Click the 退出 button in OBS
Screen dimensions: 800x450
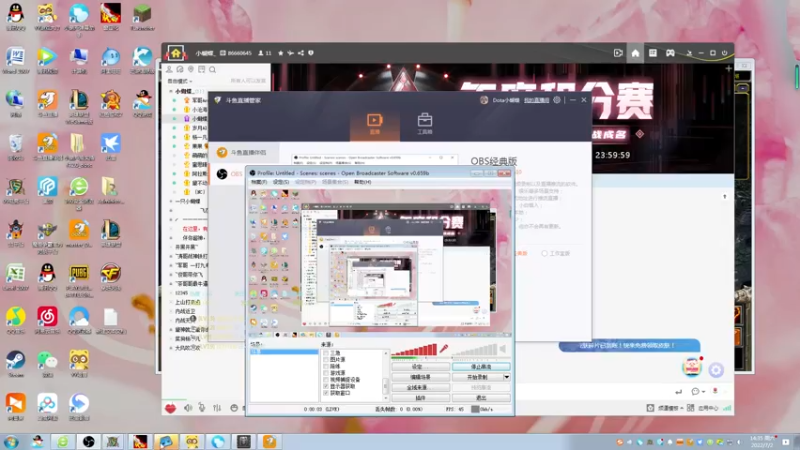(481, 397)
